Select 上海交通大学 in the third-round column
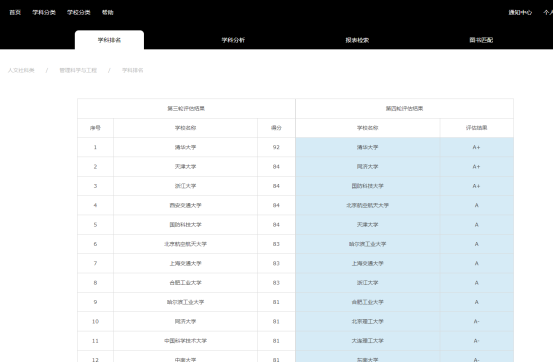554x363 pixels. click(x=185, y=263)
